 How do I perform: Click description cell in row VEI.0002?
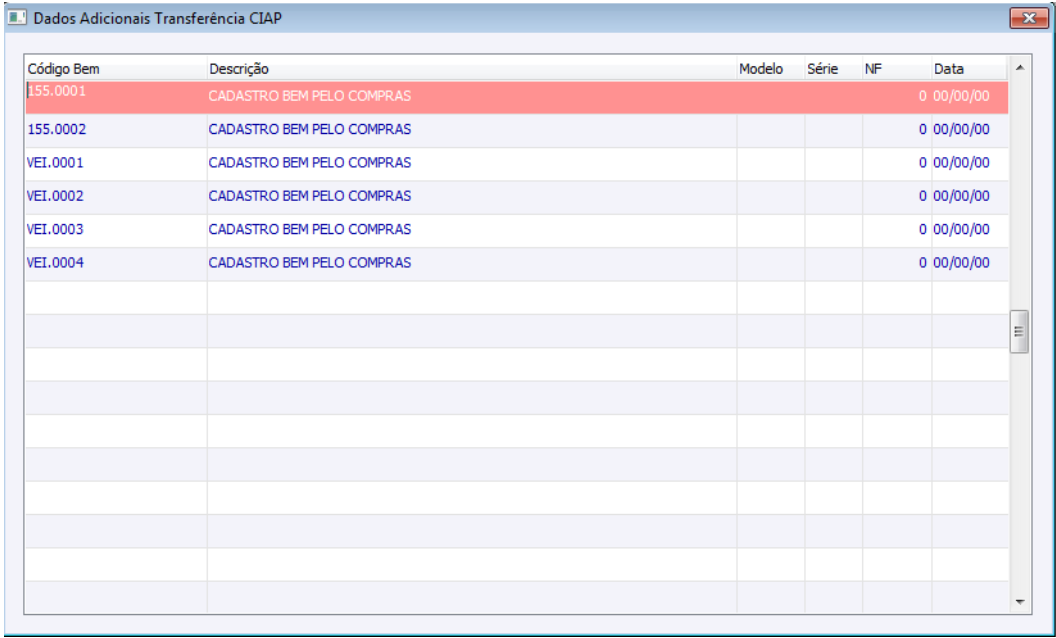(x=472, y=197)
